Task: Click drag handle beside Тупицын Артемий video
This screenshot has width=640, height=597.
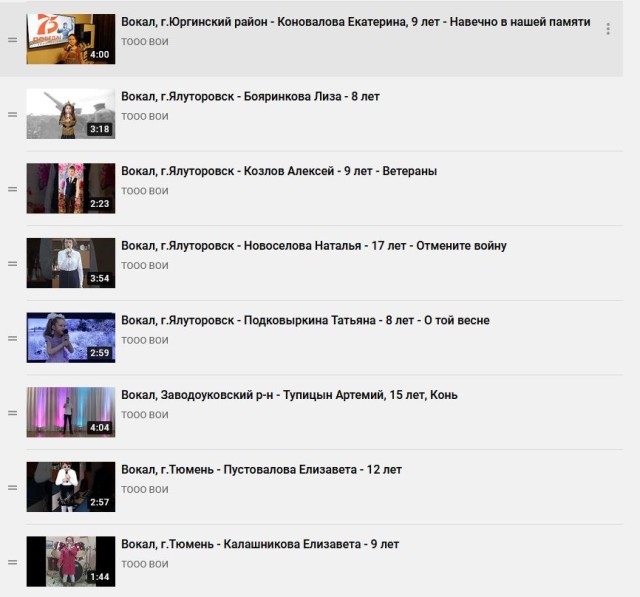Action: (x=13, y=413)
